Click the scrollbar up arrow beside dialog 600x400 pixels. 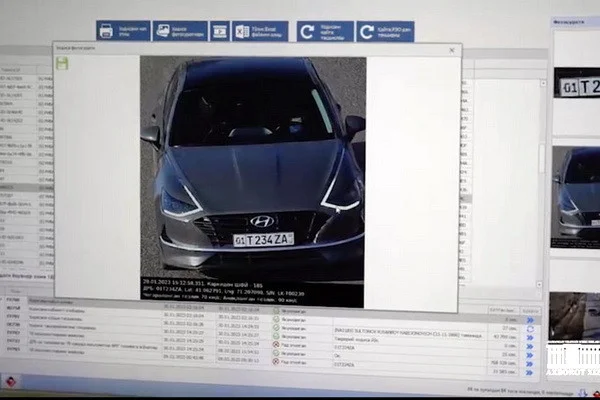tap(543, 83)
